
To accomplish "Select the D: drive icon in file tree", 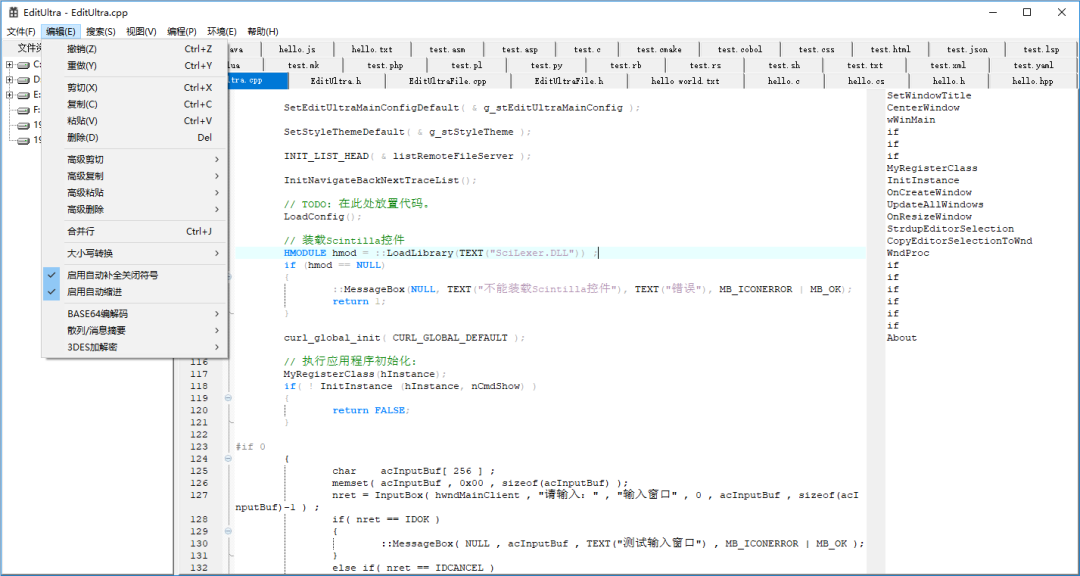I will [x=24, y=80].
